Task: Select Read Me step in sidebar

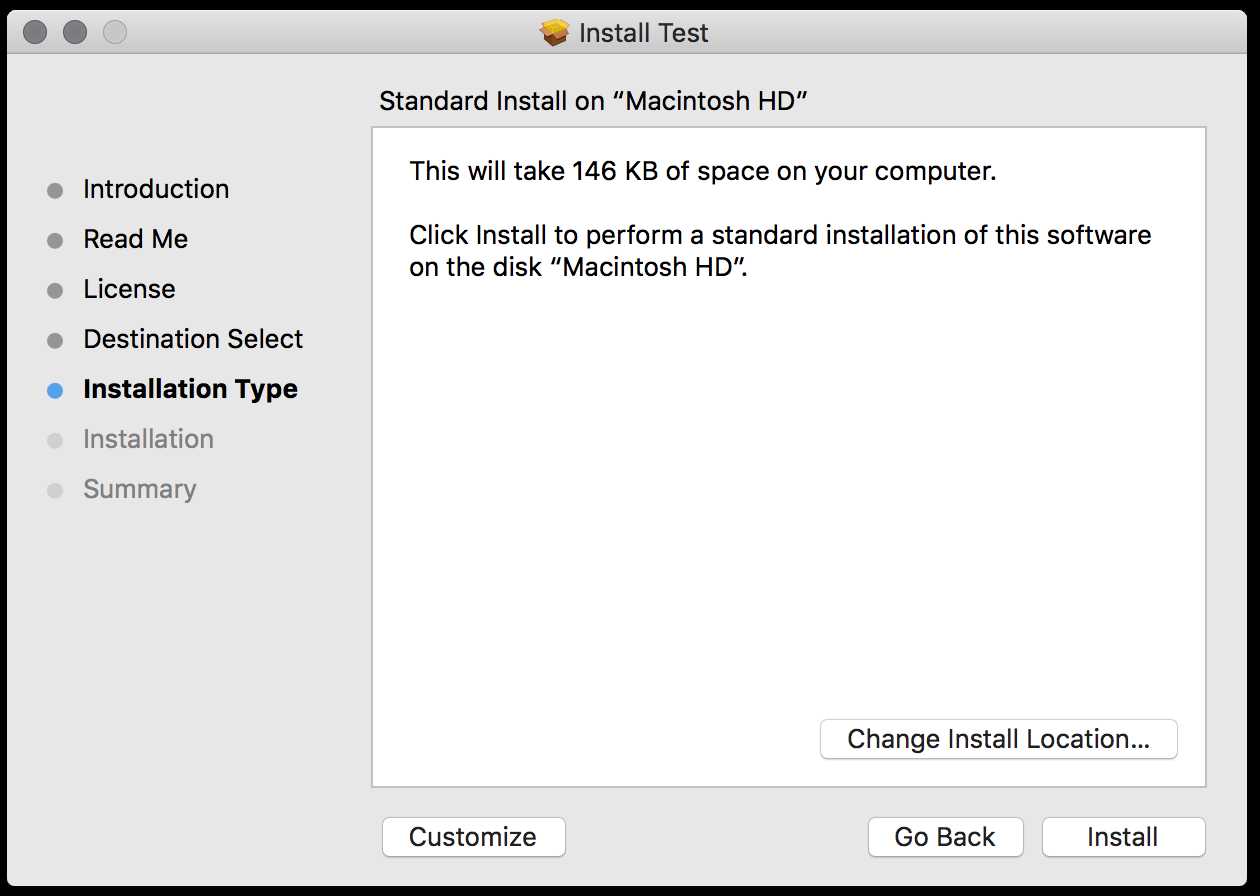Action: (x=135, y=239)
